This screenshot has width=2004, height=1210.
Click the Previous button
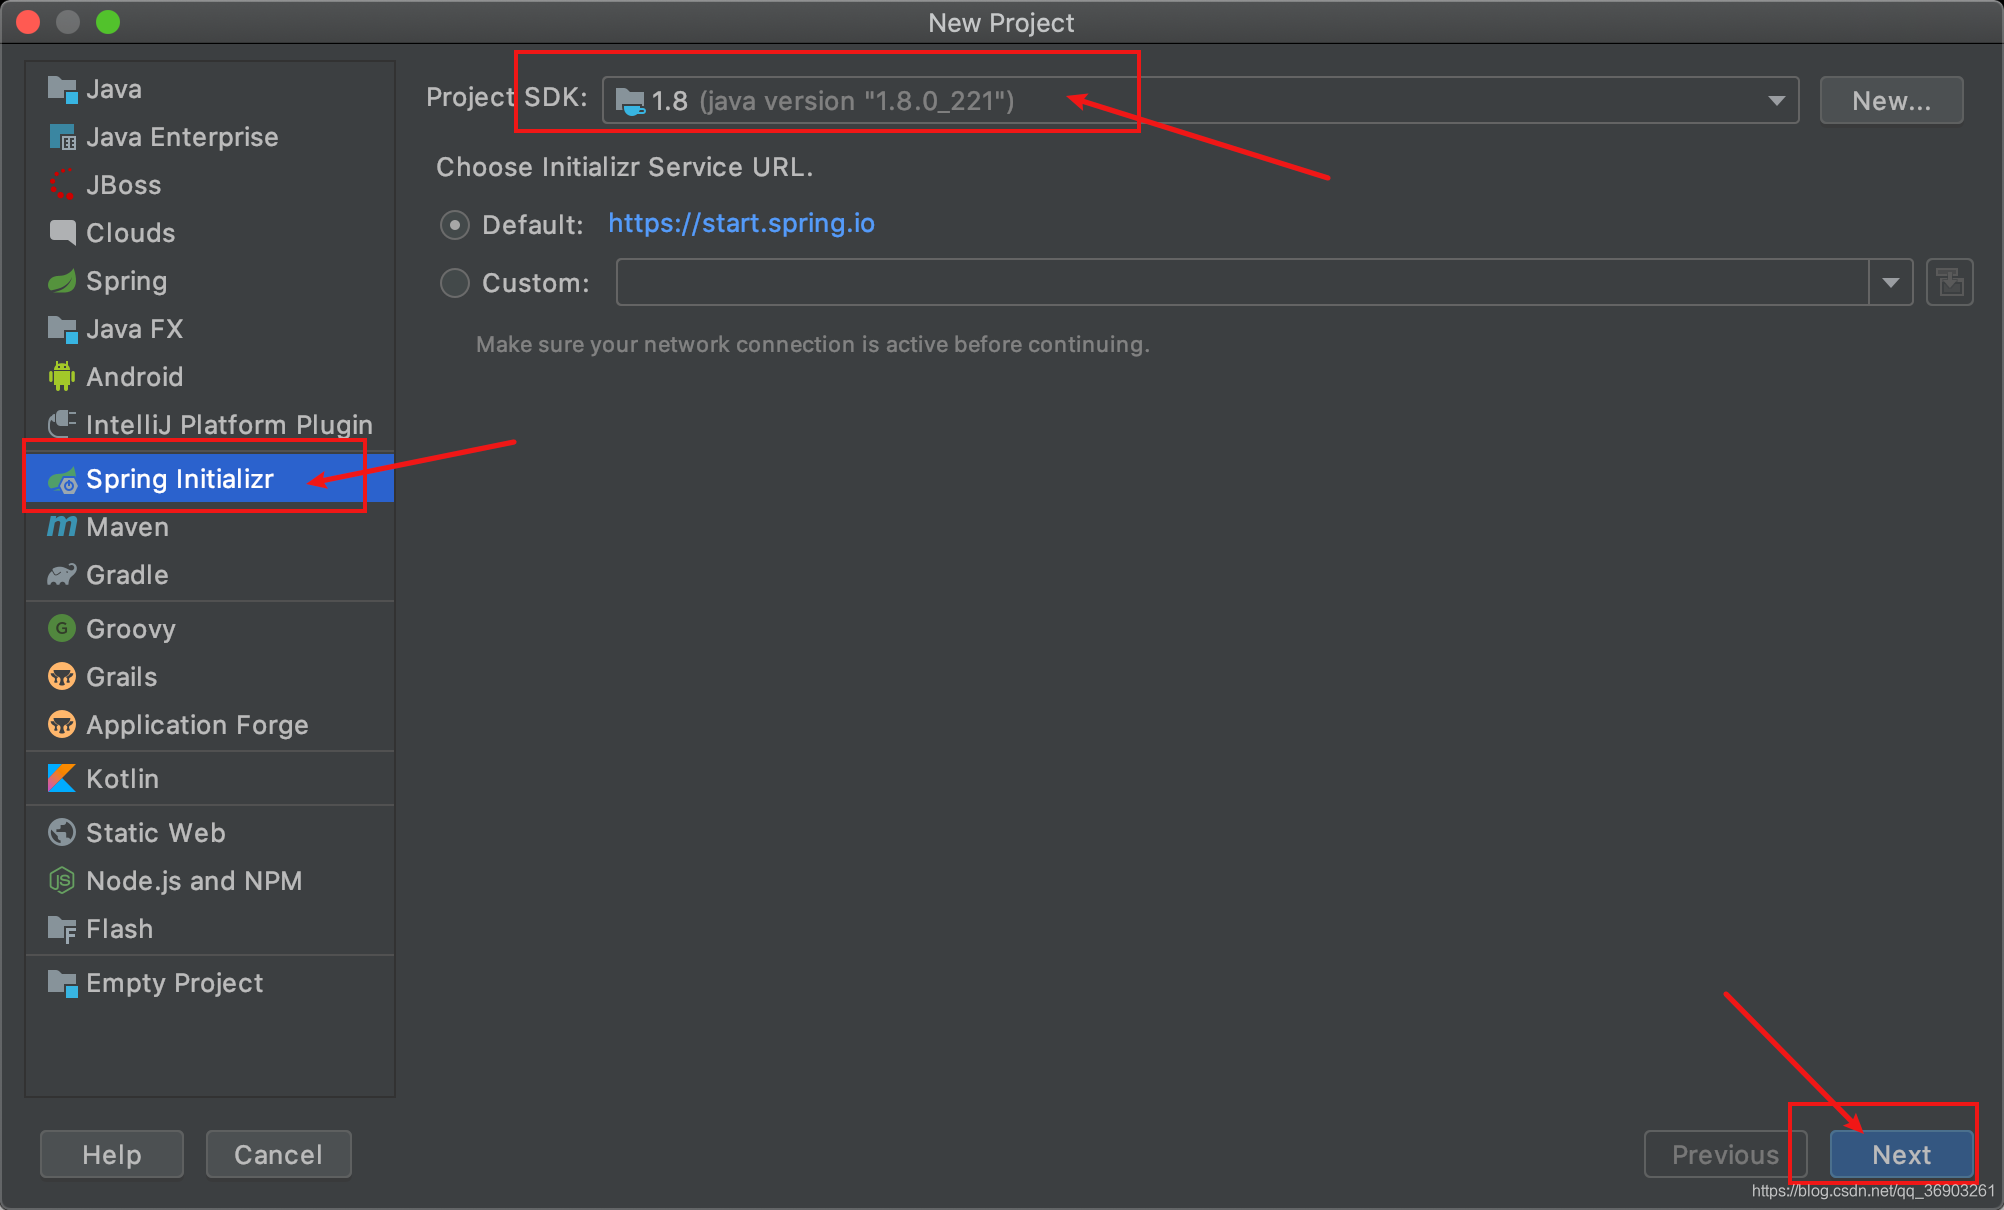click(1725, 1155)
